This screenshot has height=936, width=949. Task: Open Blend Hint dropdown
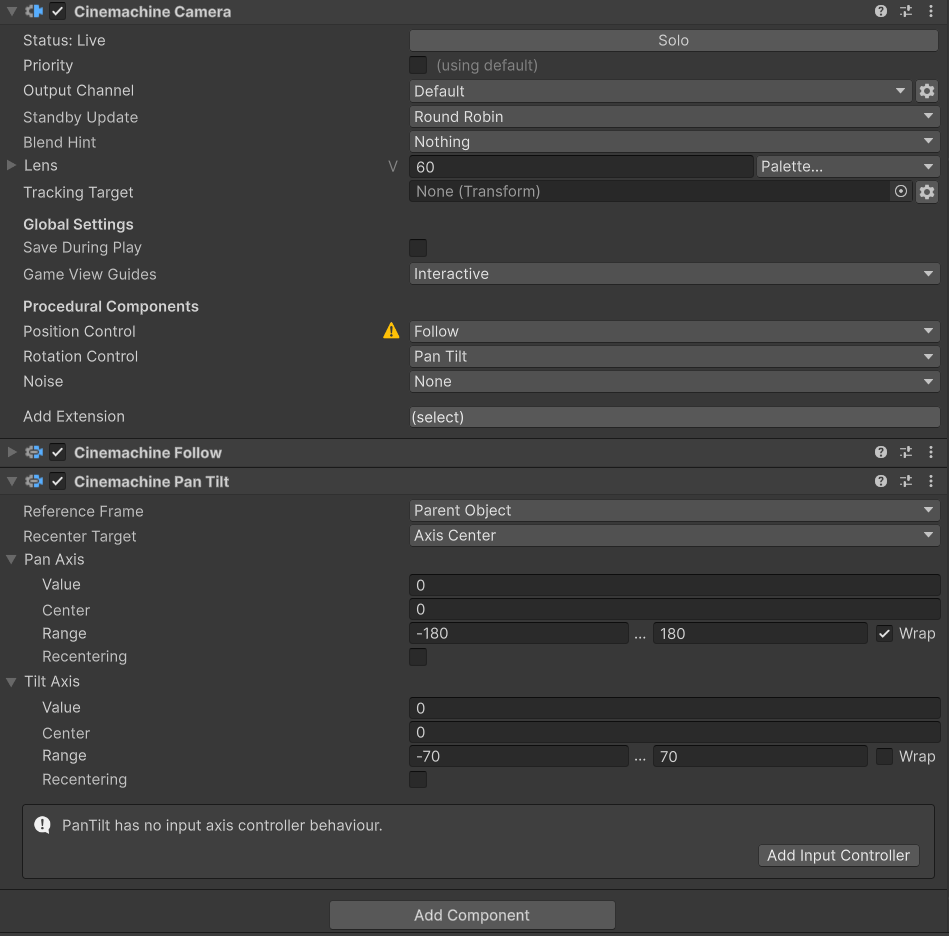coord(674,142)
